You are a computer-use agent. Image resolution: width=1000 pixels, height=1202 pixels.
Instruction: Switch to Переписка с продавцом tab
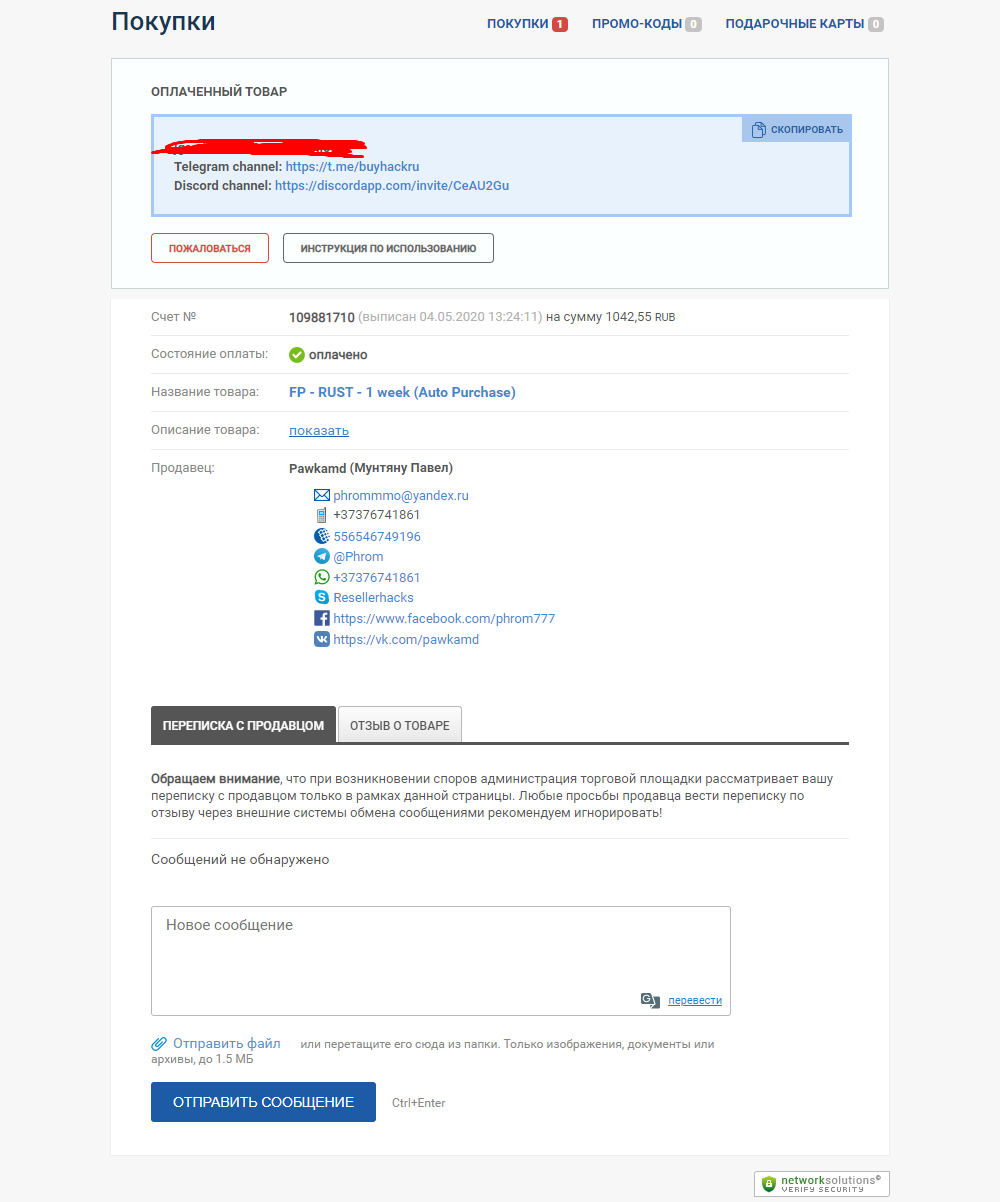243,725
